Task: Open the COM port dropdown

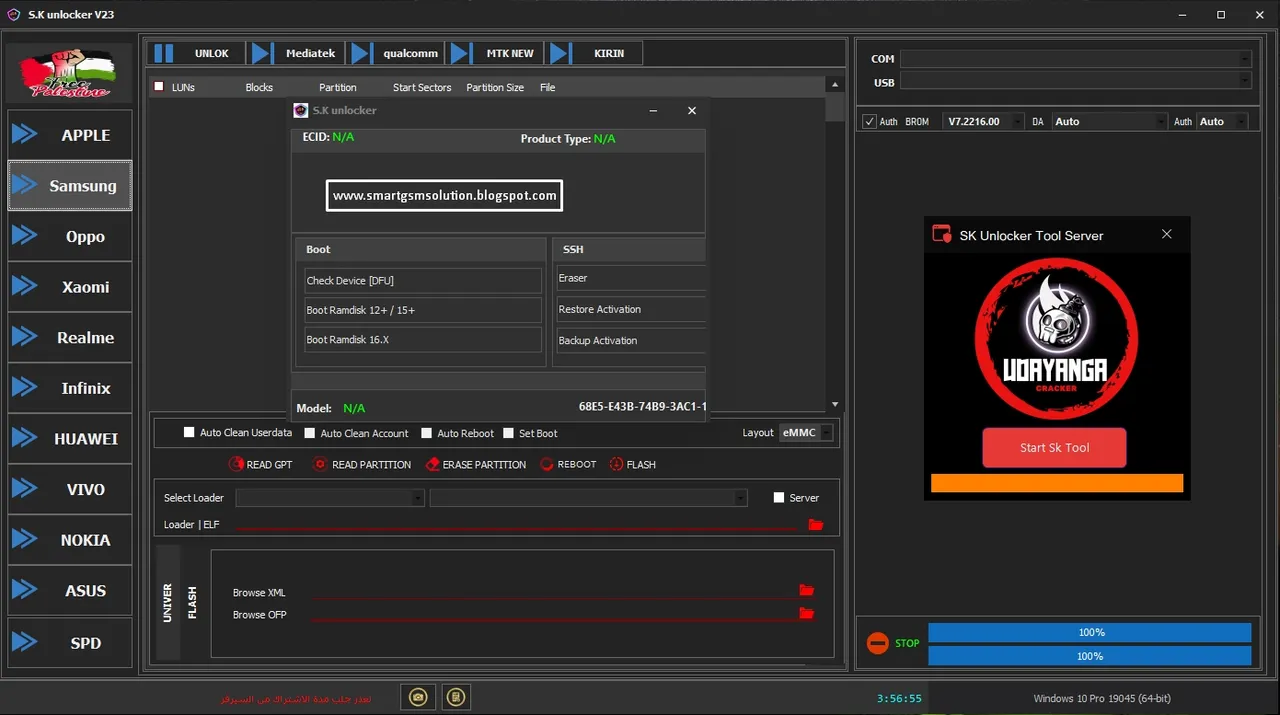Action: pyautogui.click(x=1075, y=59)
